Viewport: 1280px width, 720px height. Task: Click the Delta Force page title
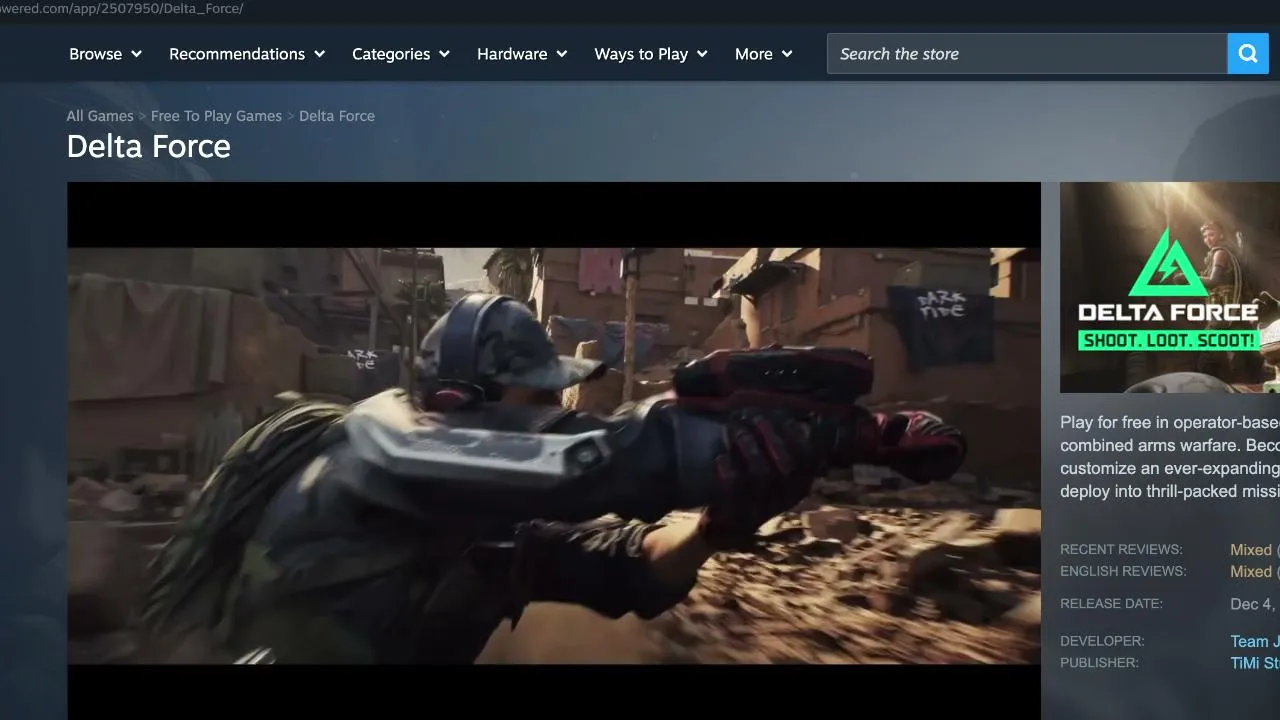149,147
